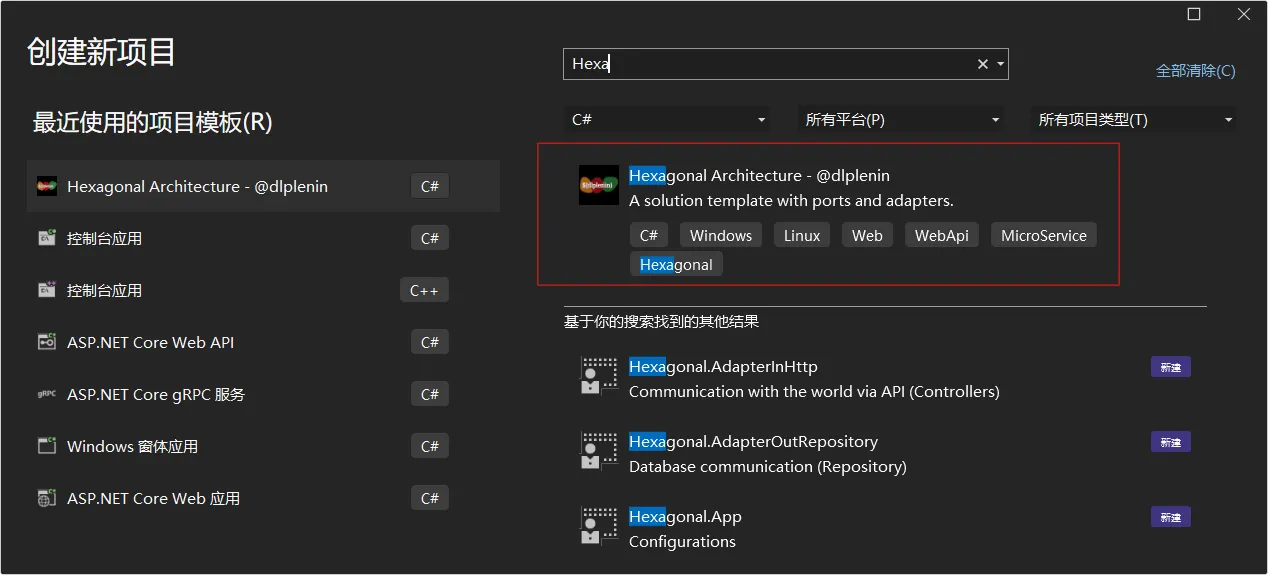Clear the search box with the X button

982,64
